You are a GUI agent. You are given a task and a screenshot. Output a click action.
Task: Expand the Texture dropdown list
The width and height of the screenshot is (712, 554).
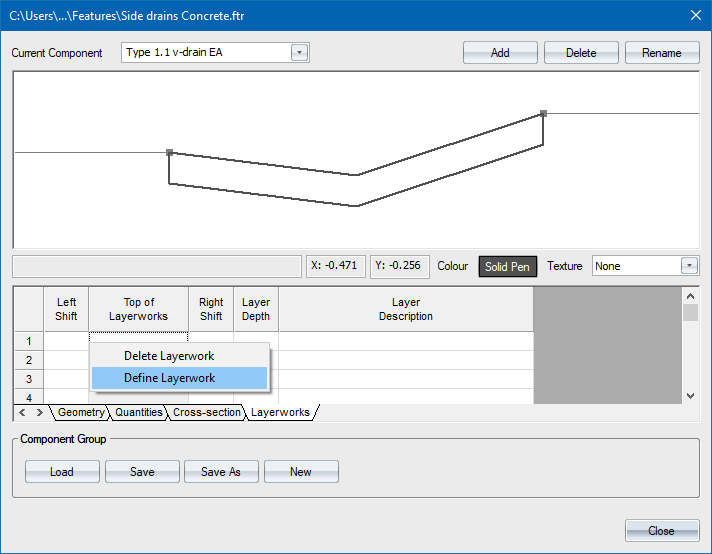pos(688,266)
